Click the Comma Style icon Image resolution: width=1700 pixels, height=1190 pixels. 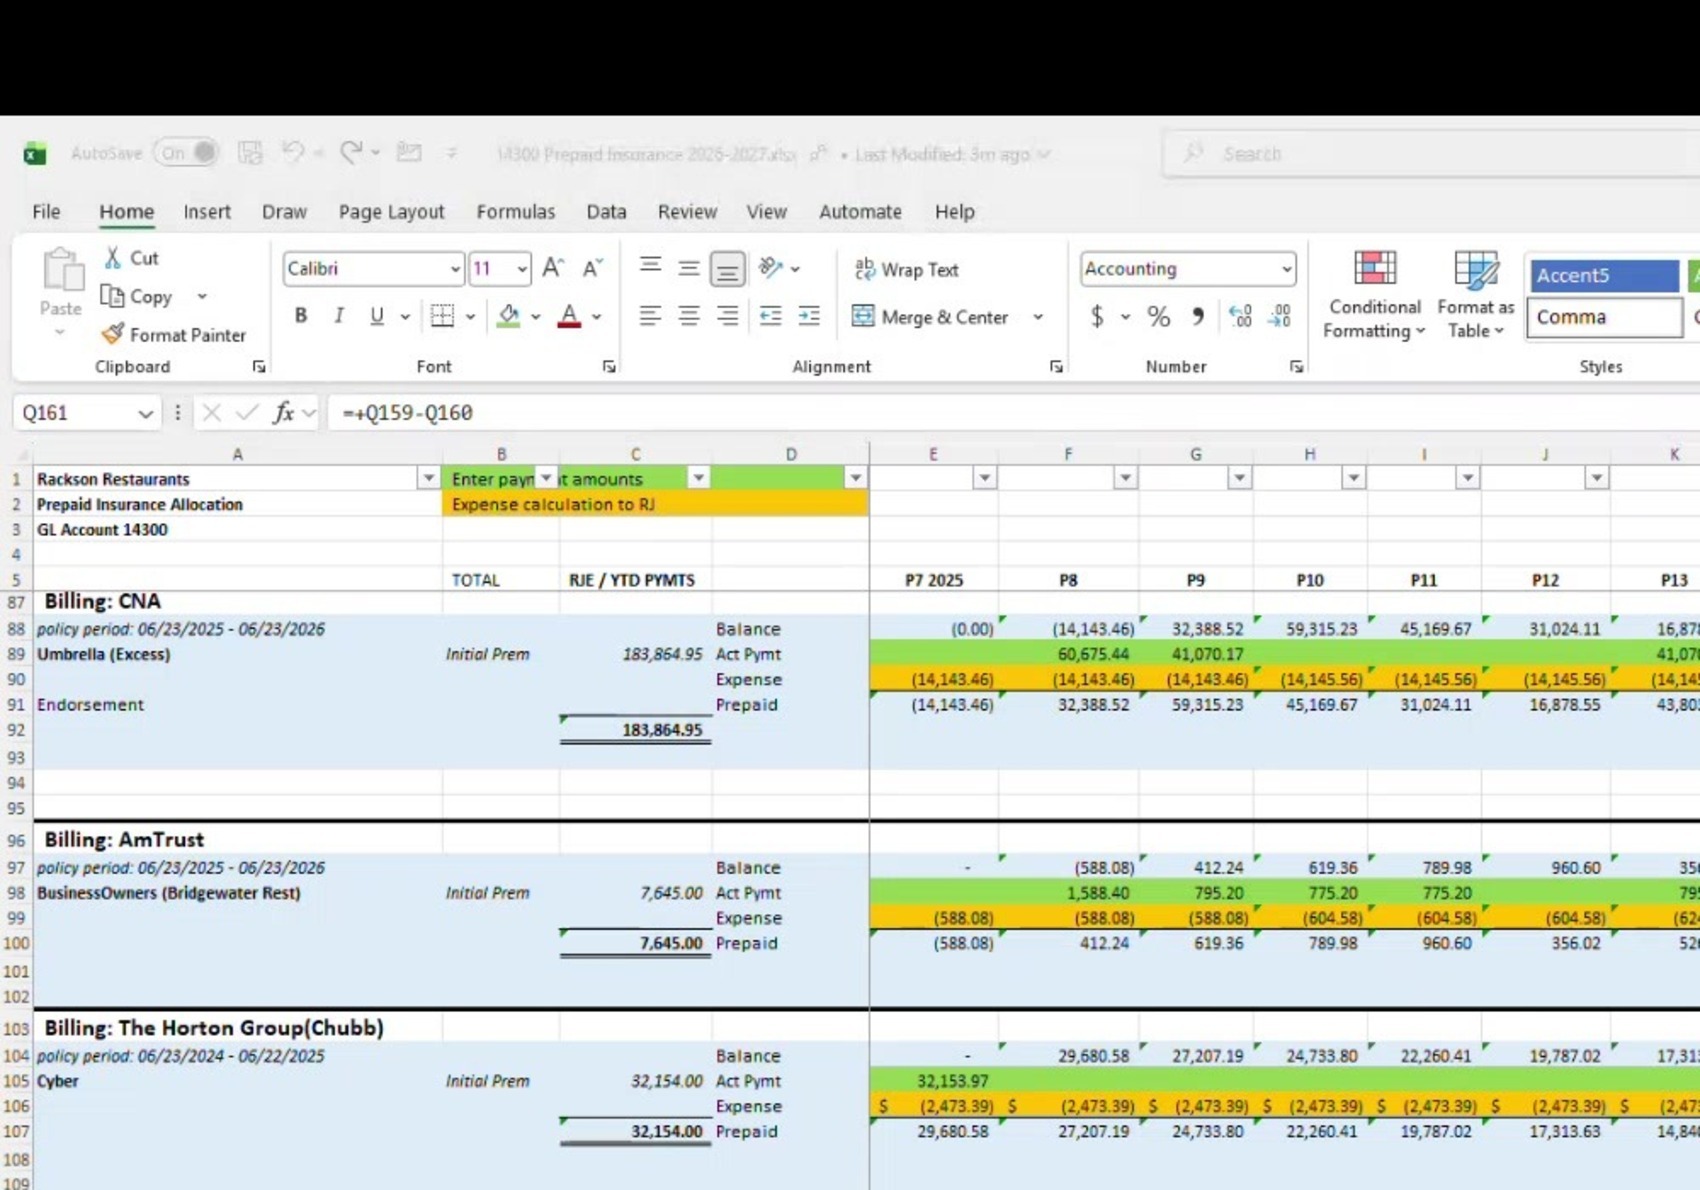coord(1198,317)
